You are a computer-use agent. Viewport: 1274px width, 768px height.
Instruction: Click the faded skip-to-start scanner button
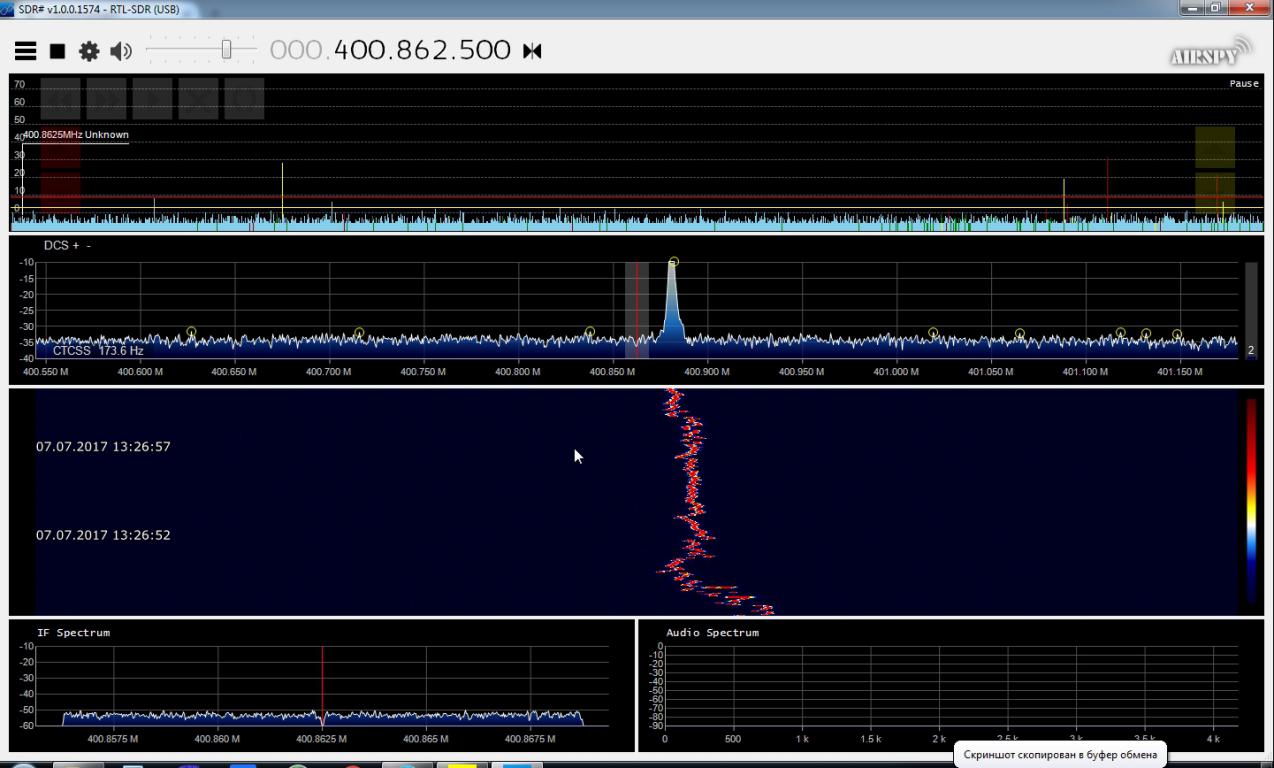[x=60, y=99]
